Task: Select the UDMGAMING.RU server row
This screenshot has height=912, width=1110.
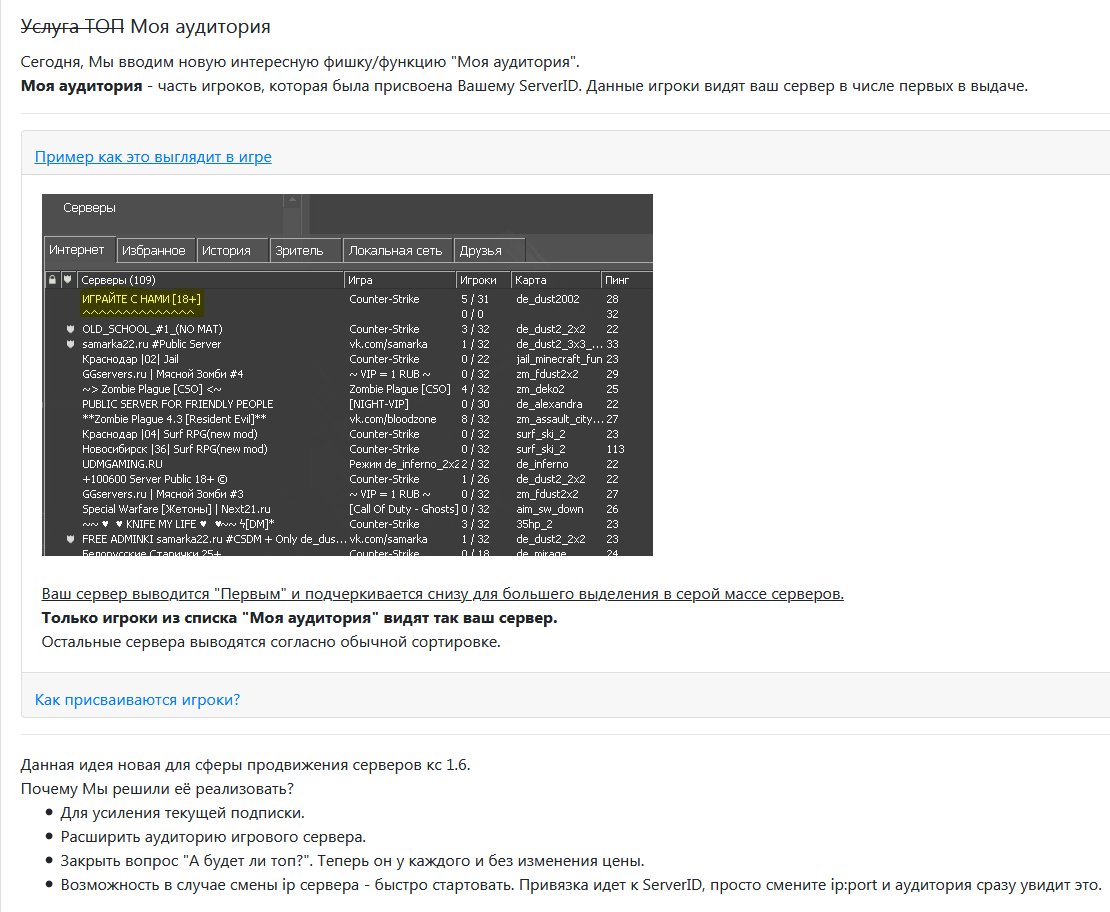Action: point(347,464)
